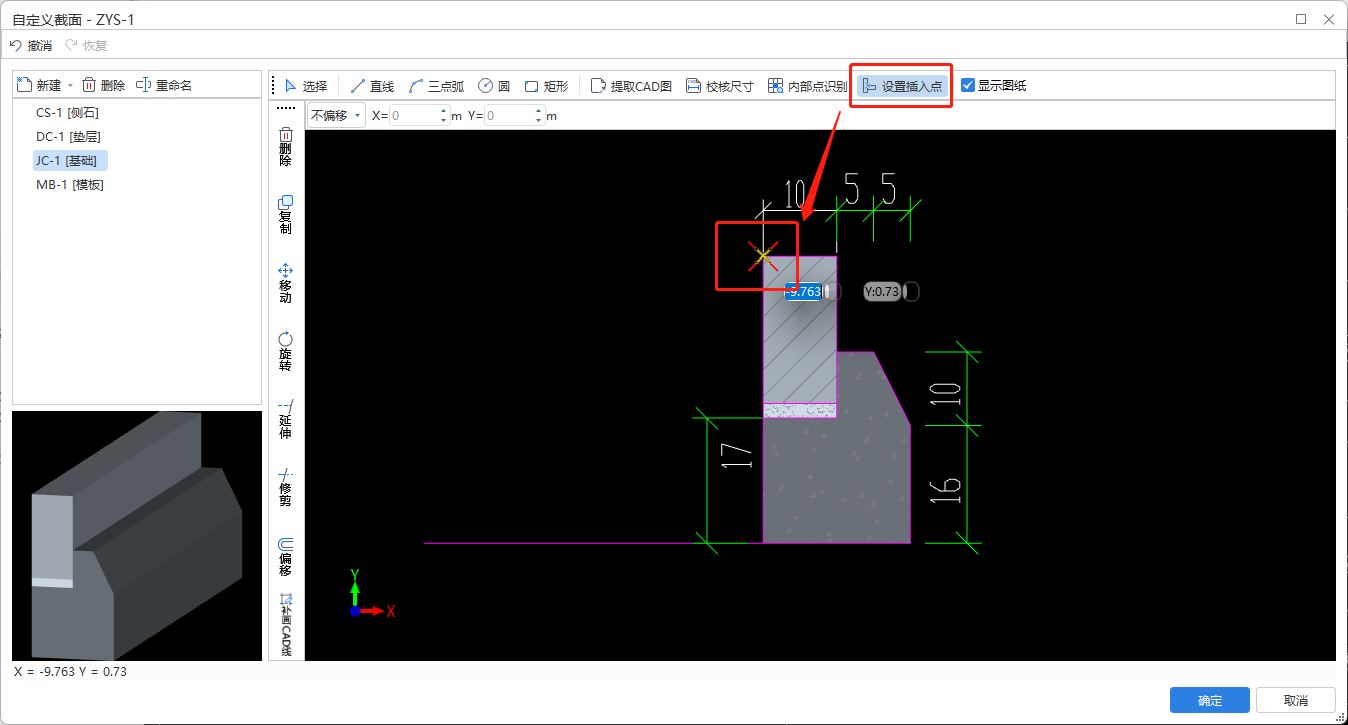
Task: Choose the Circle (圆) drawing tool
Action: coord(494,86)
